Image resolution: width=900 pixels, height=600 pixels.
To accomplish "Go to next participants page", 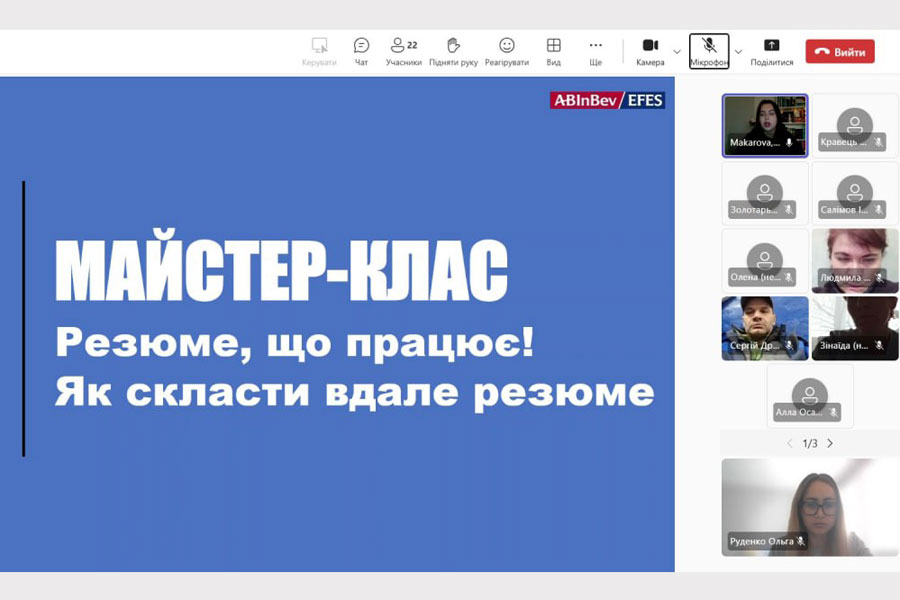I will [x=830, y=443].
